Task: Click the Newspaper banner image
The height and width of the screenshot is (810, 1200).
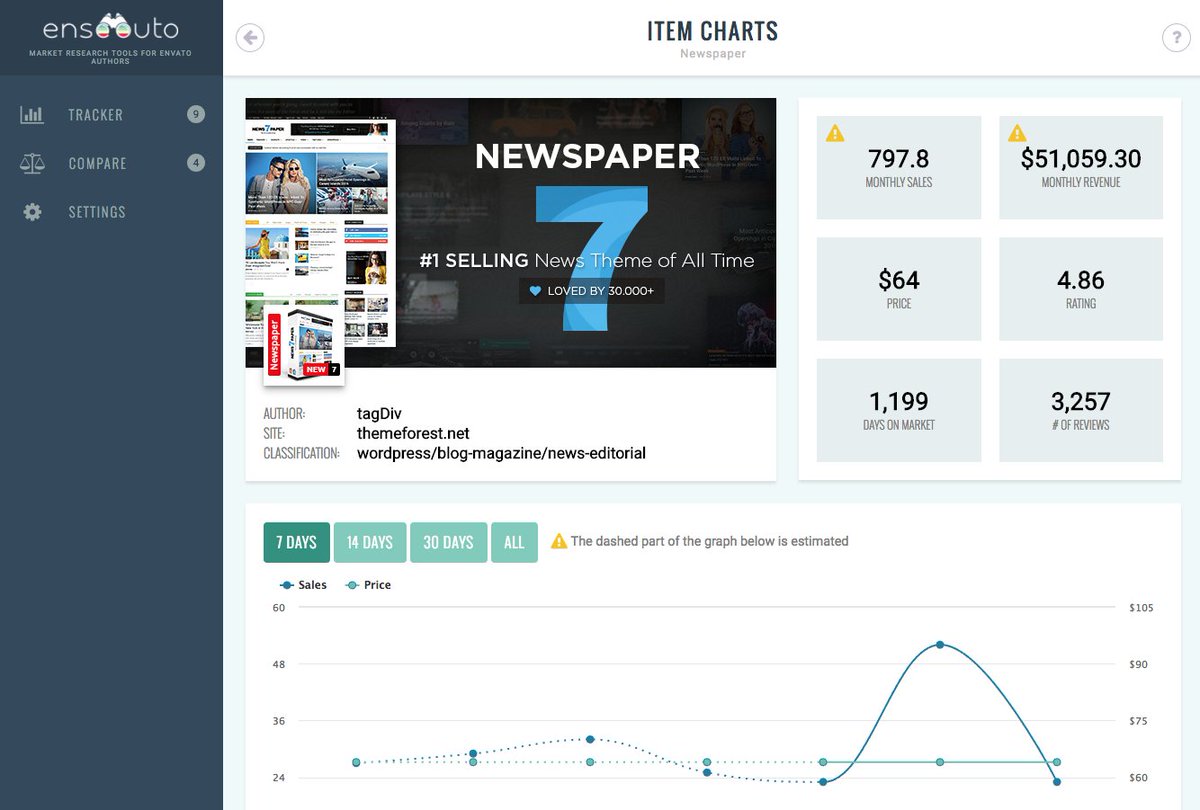Action: tap(511, 232)
